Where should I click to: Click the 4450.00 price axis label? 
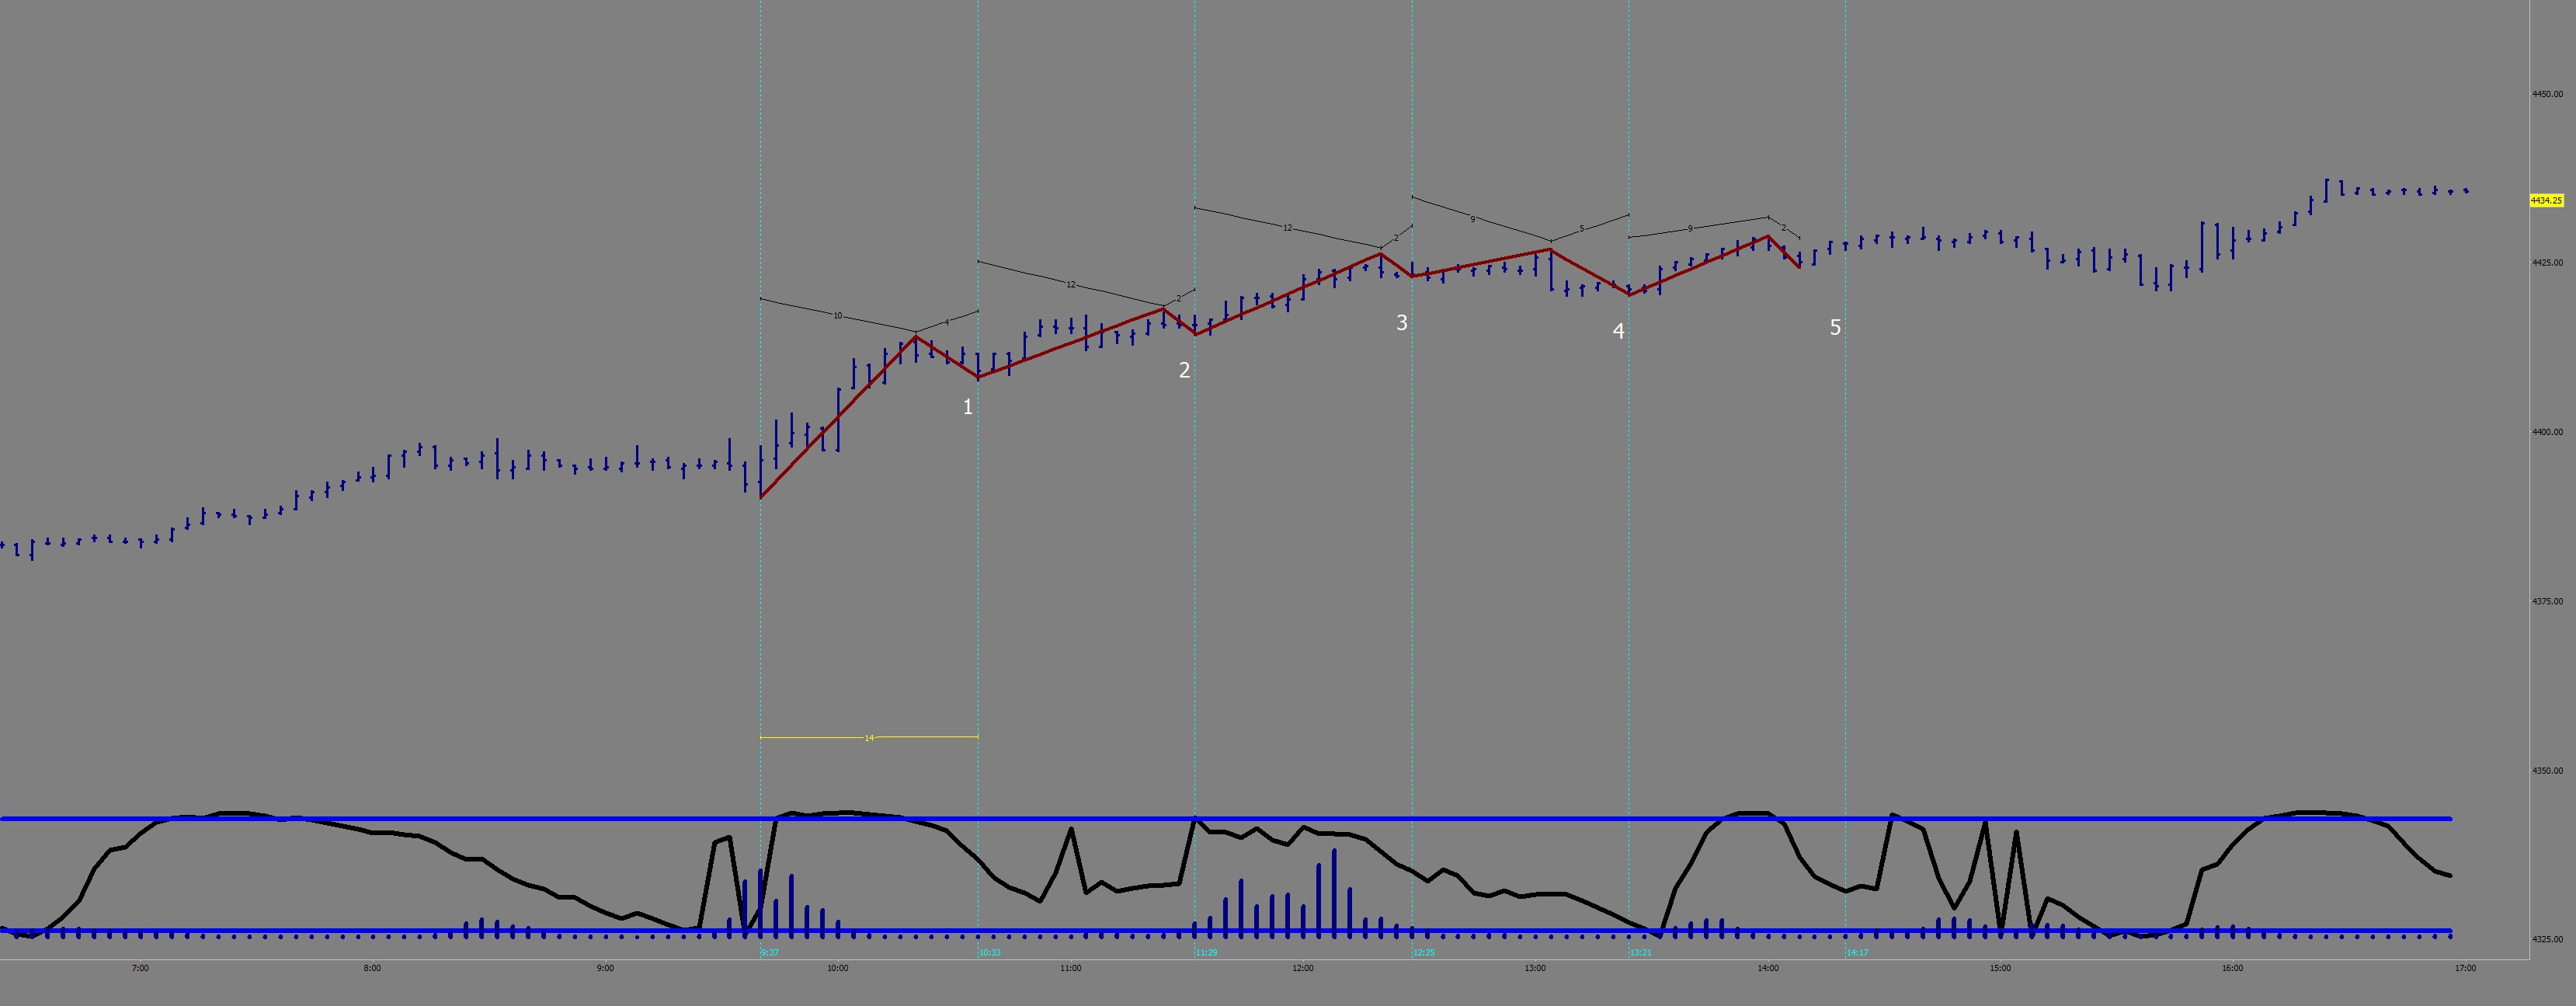pyautogui.click(x=2547, y=94)
